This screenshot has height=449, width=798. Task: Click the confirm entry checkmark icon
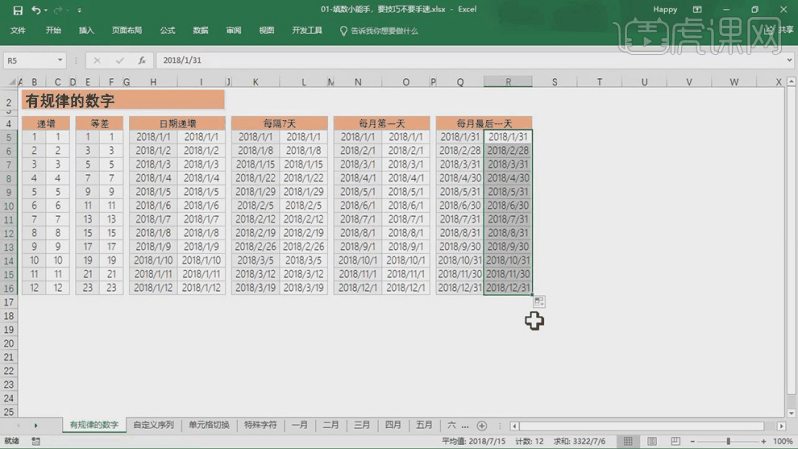[120, 61]
